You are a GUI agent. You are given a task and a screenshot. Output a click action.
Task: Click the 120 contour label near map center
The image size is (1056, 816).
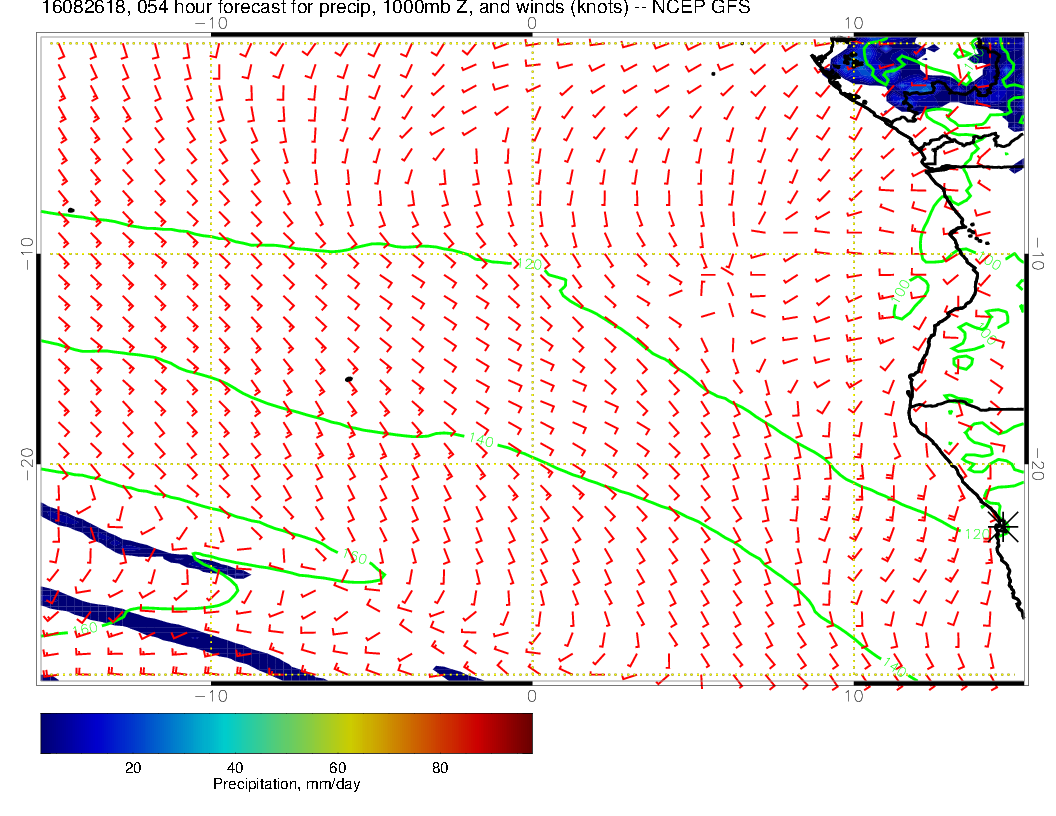pos(529,265)
